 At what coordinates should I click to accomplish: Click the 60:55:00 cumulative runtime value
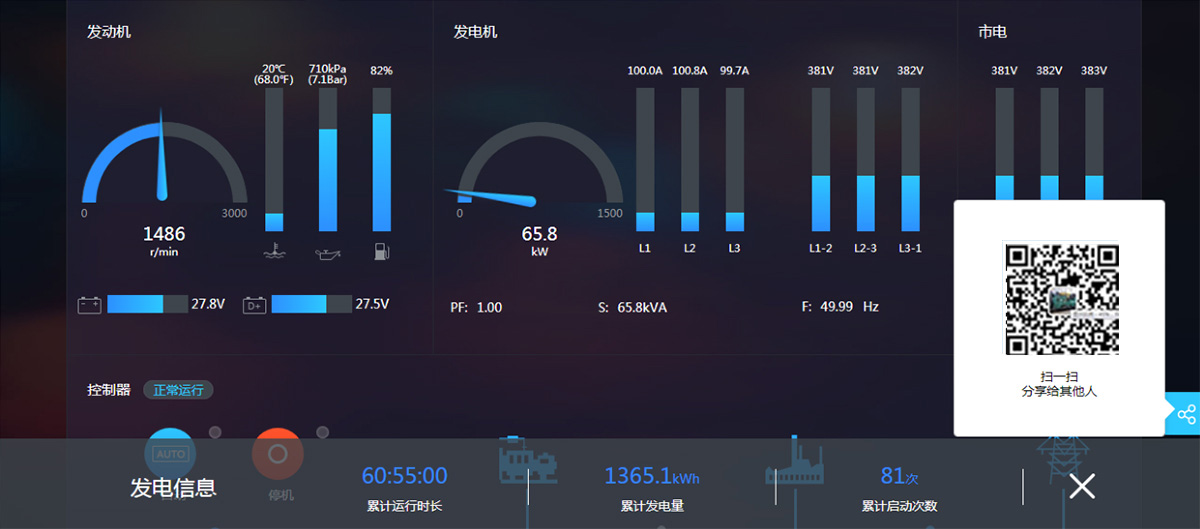coord(404,476)
